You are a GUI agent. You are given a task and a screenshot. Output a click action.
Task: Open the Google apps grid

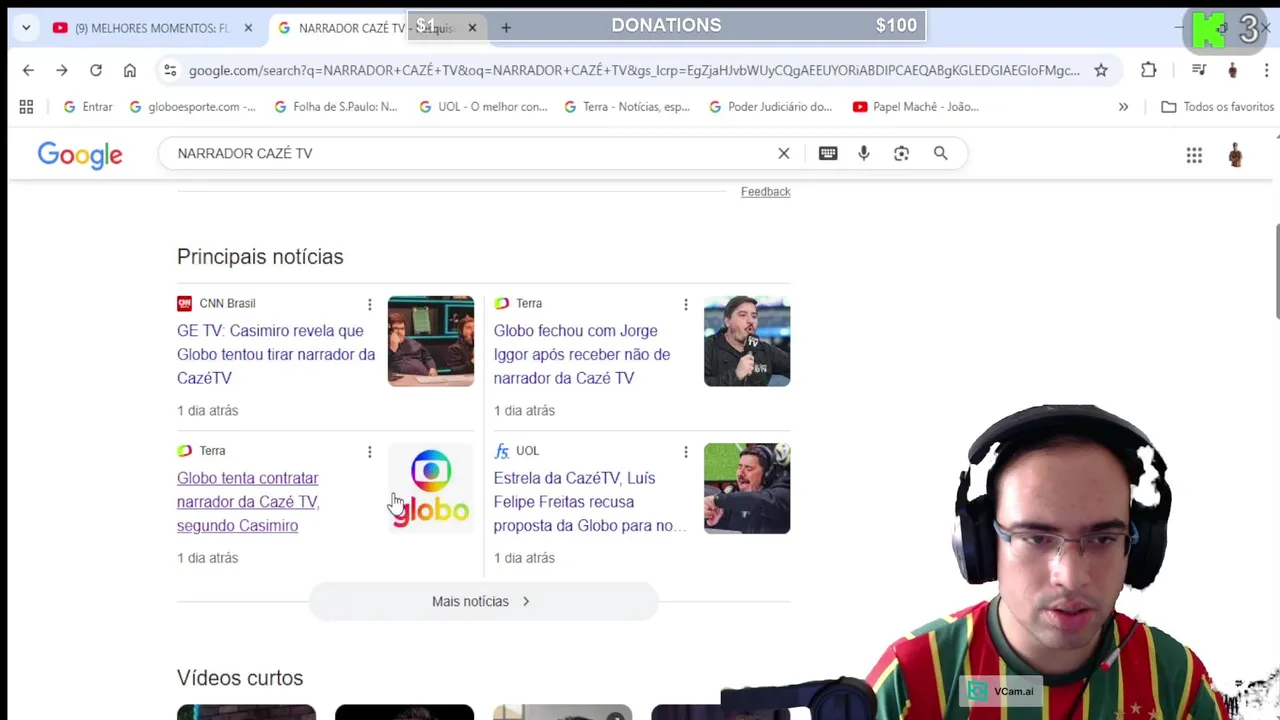point(1194,155)
